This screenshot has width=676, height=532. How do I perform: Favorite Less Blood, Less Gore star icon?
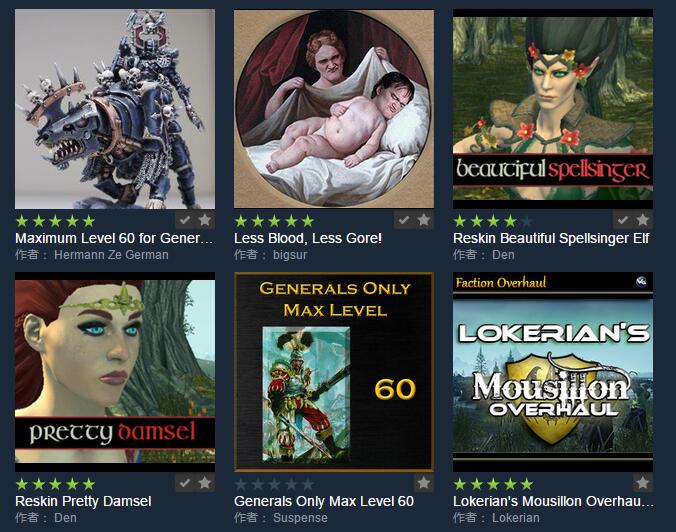pos(424,220)
